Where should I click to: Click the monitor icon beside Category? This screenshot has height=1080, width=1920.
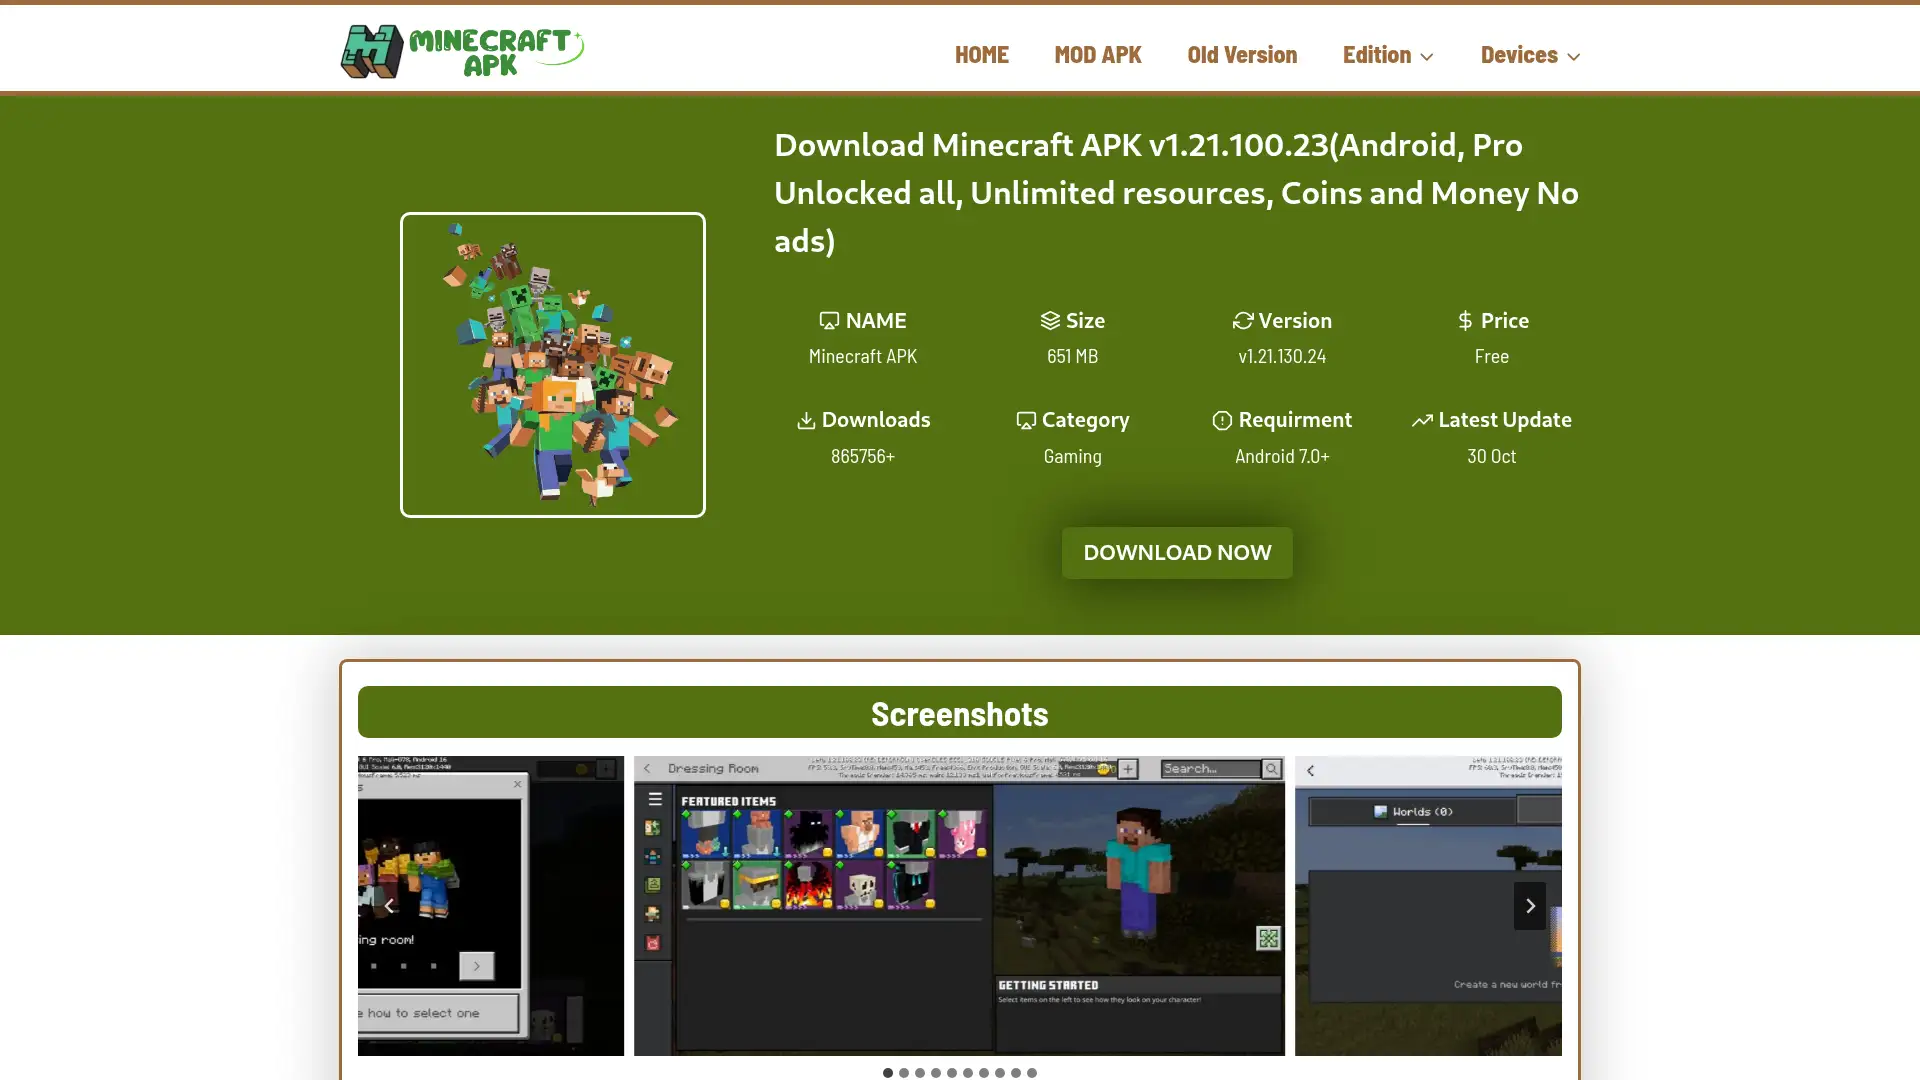click(1026, 420)
